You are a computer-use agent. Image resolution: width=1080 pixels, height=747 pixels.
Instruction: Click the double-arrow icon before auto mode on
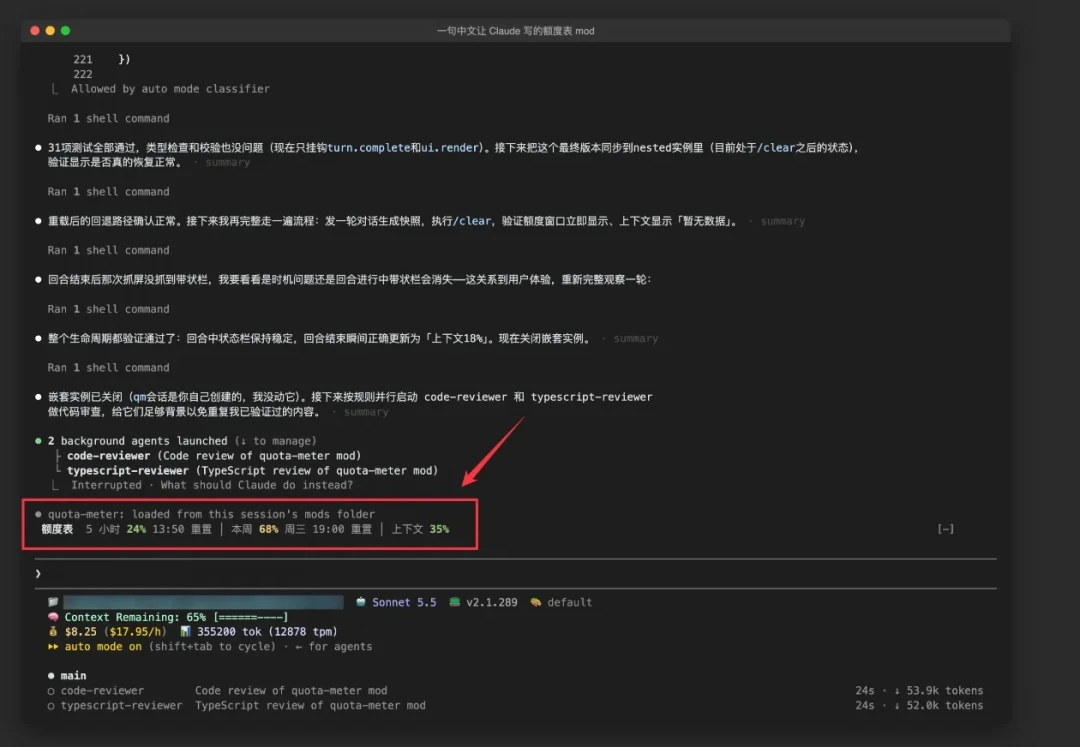(x=53, y=646)
